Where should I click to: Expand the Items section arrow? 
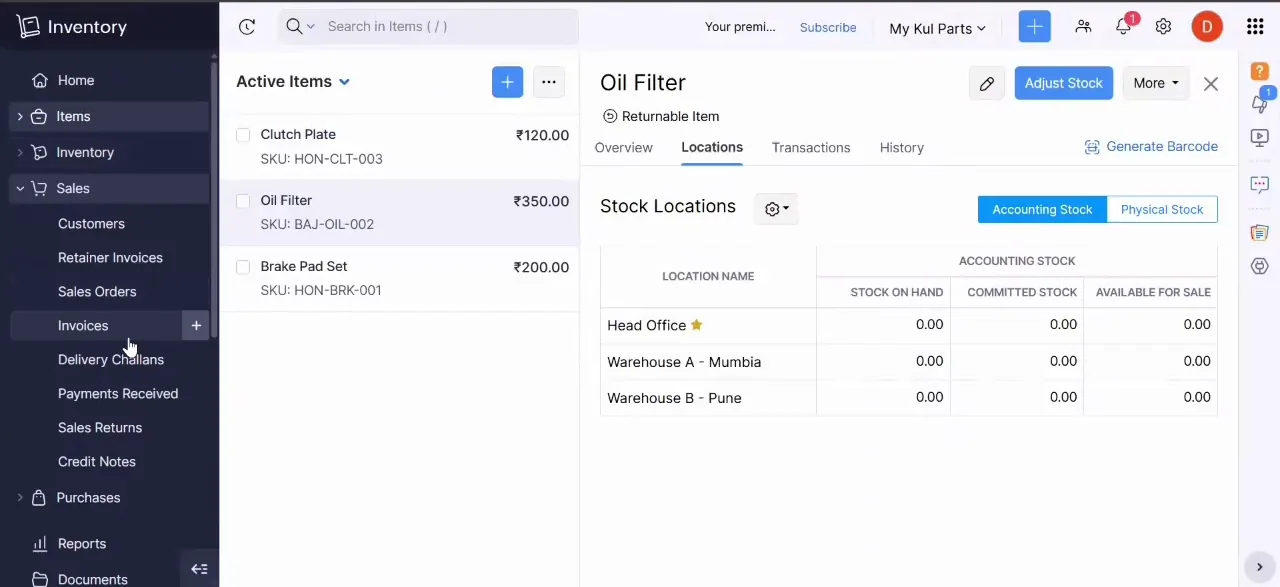coord(20,117)
